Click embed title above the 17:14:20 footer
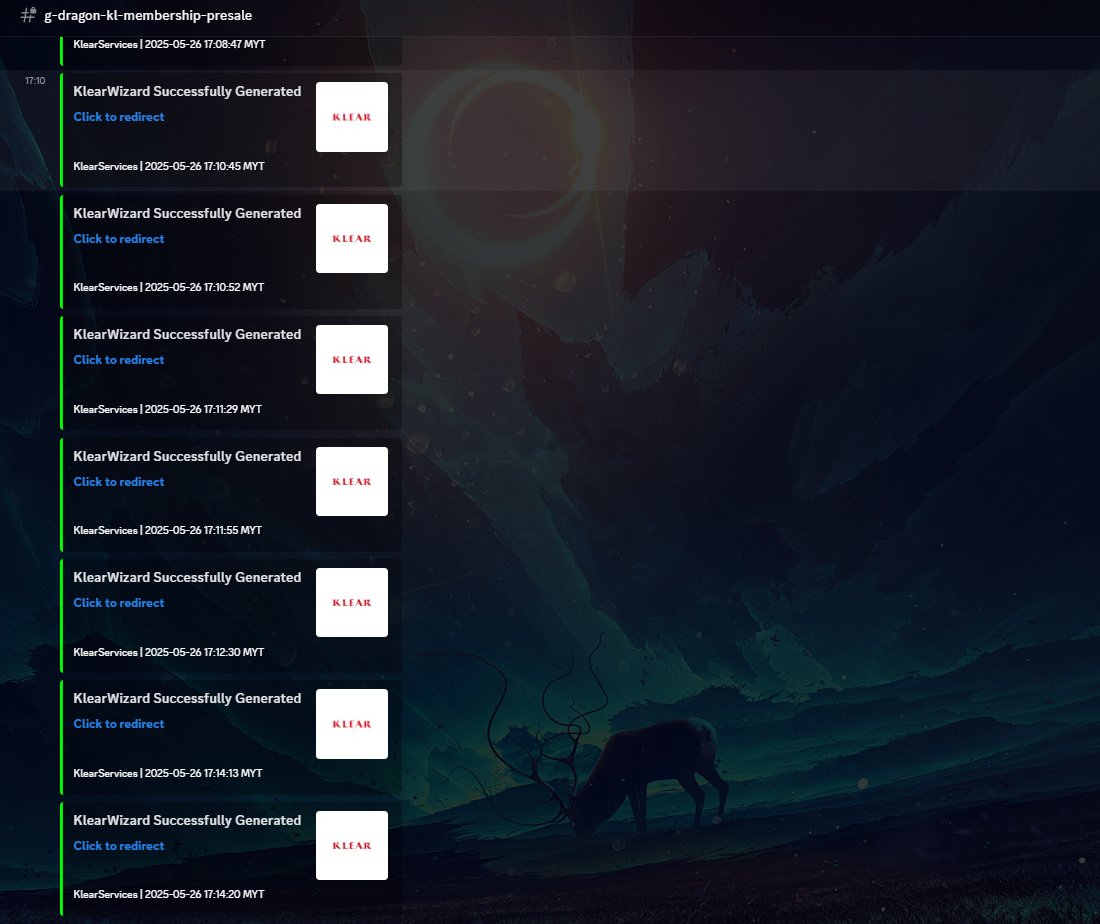The width and height of the screenshot is (1100, 924). click(187, 820)
